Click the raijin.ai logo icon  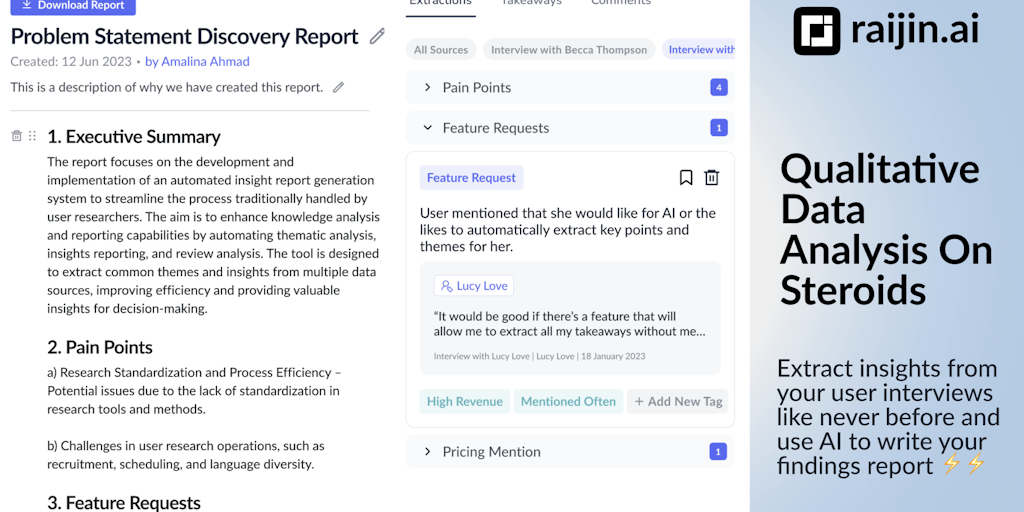point(816,30)
